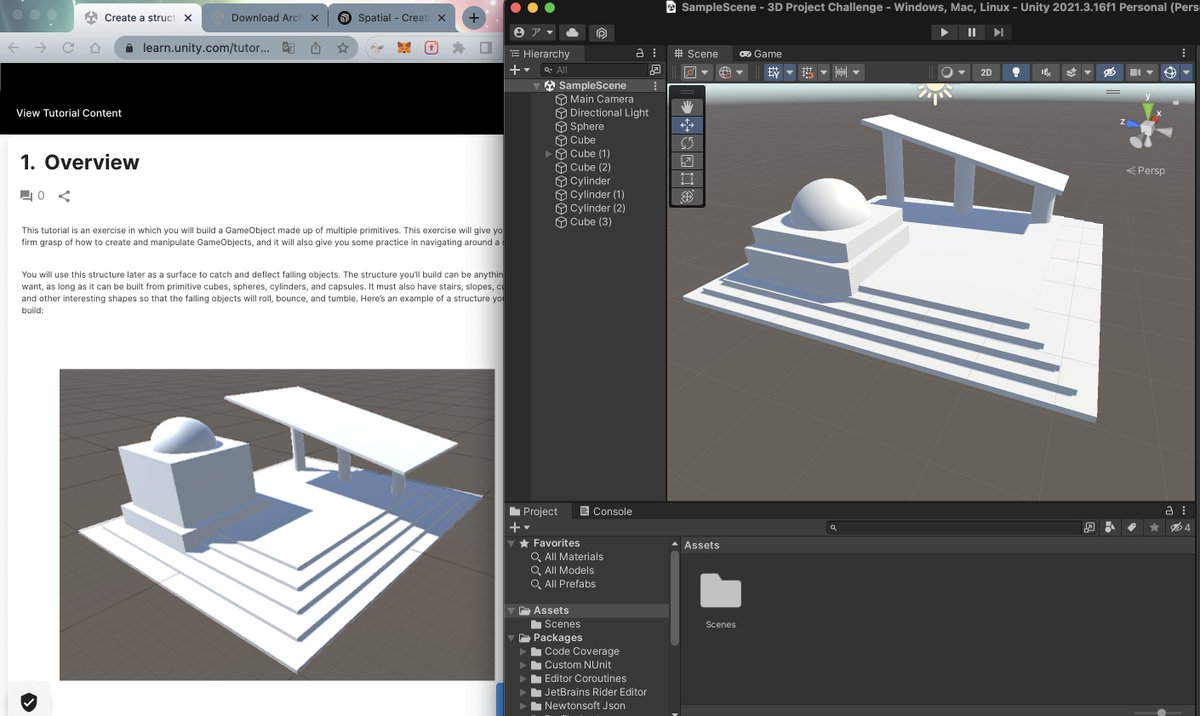The width and height of the screenshot is (1200, 716).
Task: Select the Rect tool in Scene overlay
Action: pos(686,179)
